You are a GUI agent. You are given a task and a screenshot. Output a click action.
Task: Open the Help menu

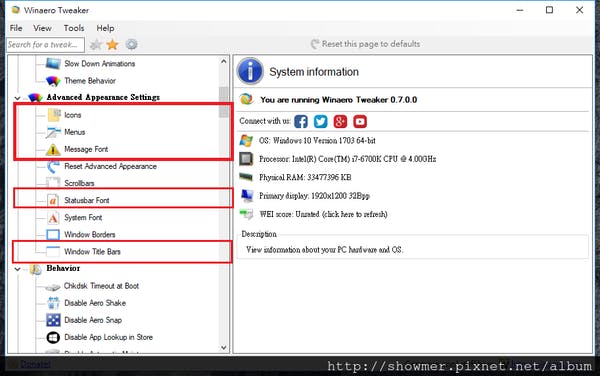(x=105, y=28)
